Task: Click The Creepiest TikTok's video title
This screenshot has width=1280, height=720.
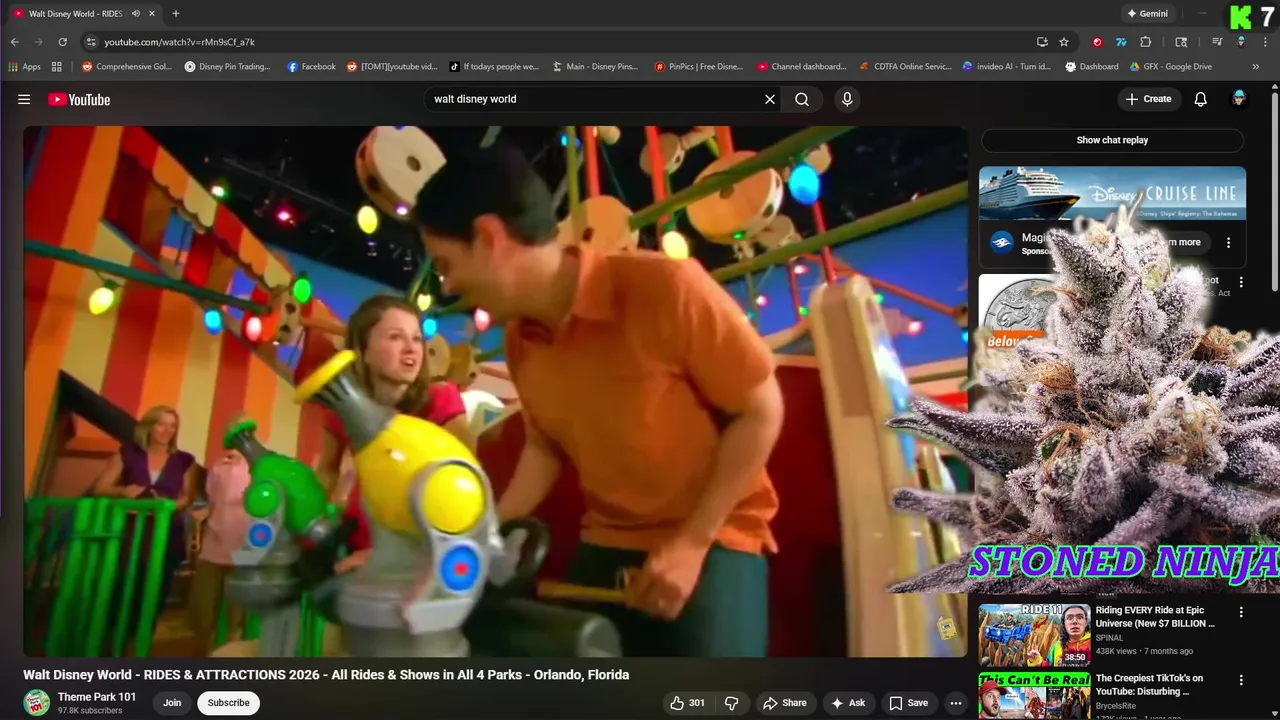Action: tap(1149, 684)
